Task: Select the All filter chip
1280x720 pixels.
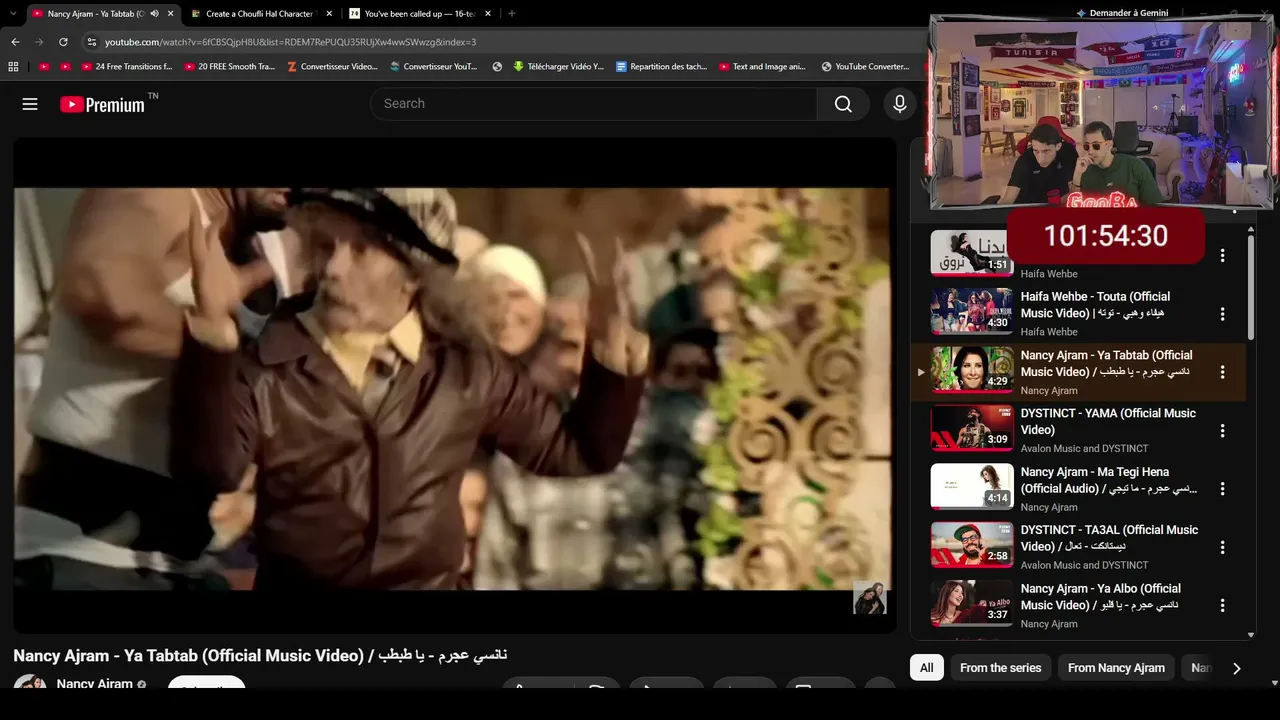Action: pyautogui.click(x=927, y=668)
